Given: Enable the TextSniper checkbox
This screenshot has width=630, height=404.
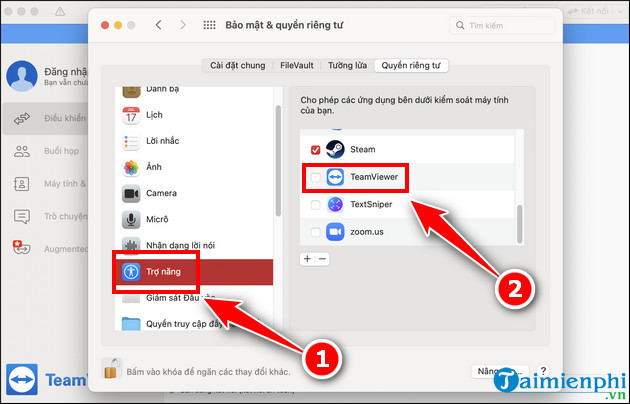Looking at the screenshot, I should (315, 205).
